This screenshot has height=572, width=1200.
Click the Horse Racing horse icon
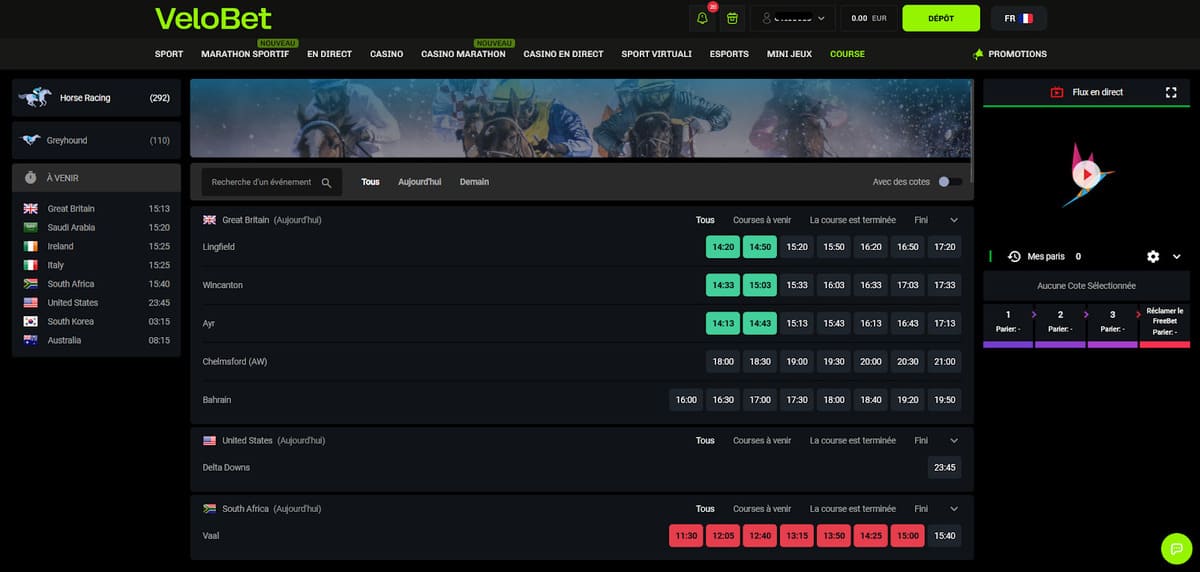point(35,97)
